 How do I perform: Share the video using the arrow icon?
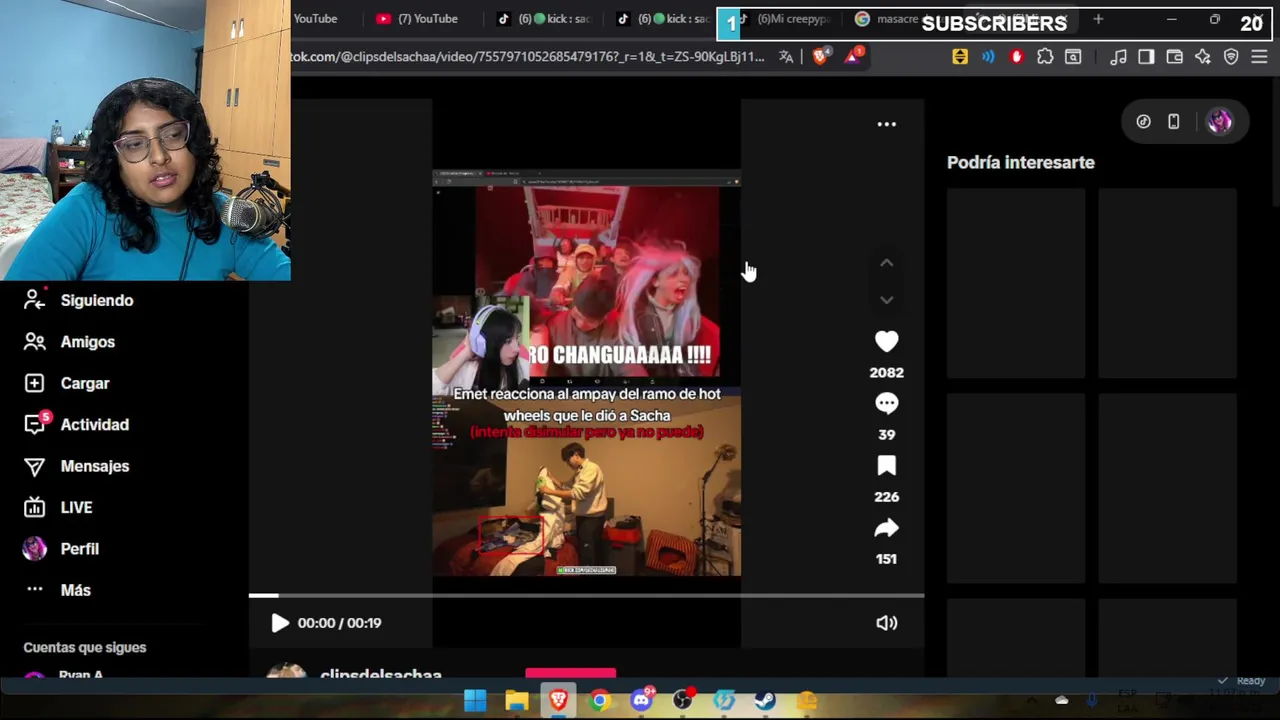(x=886, y=528)
